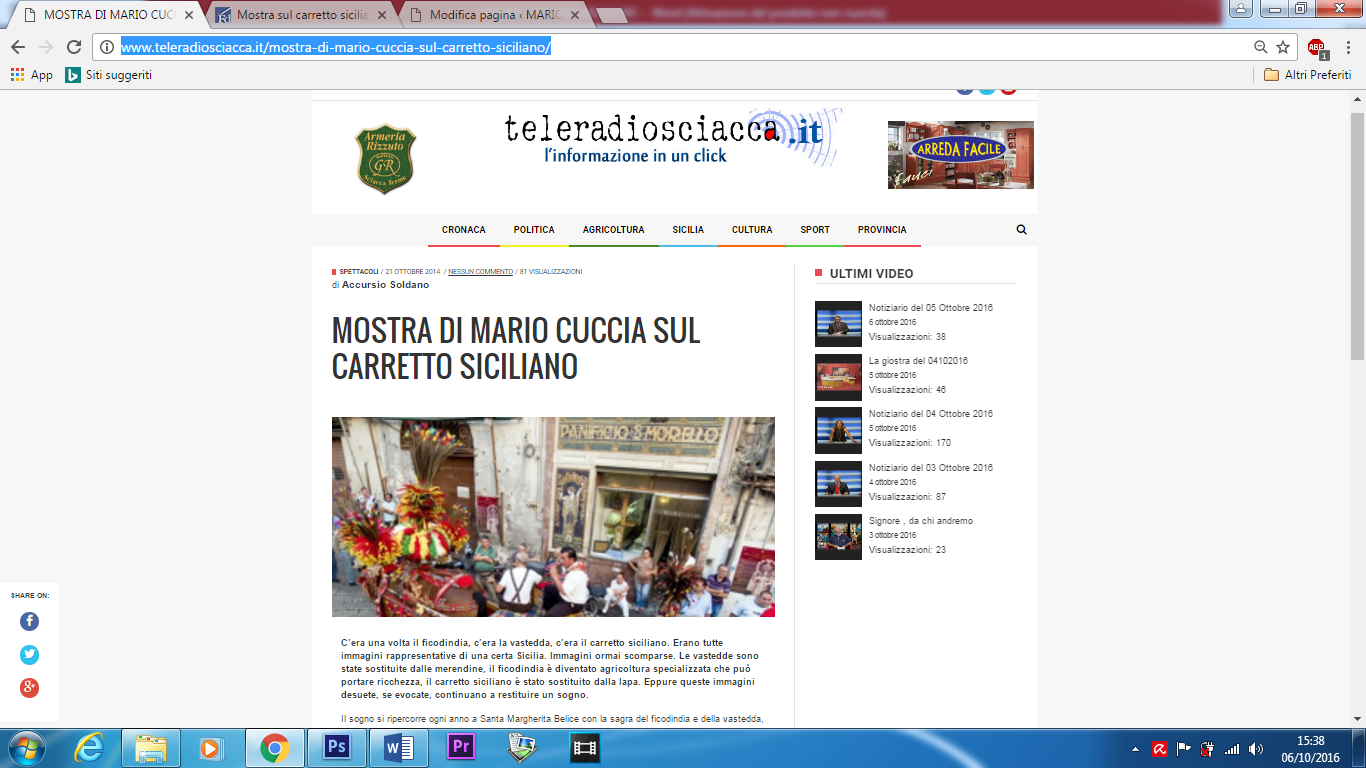The height and width of the screenshot is (768, 1366).
Task: Open Photoshop from the taskbar
Action: [x=337, y=748]
